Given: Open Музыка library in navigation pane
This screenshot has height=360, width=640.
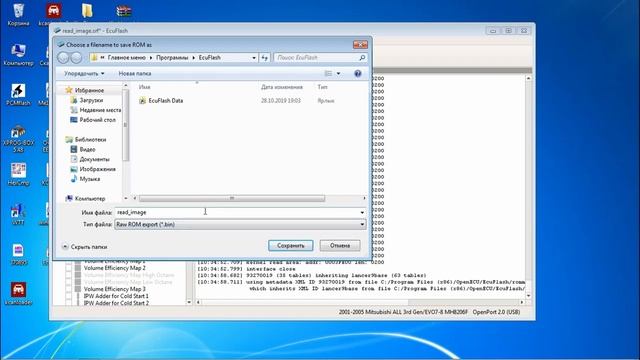Looking at the screenshot, I should (85, 179).
